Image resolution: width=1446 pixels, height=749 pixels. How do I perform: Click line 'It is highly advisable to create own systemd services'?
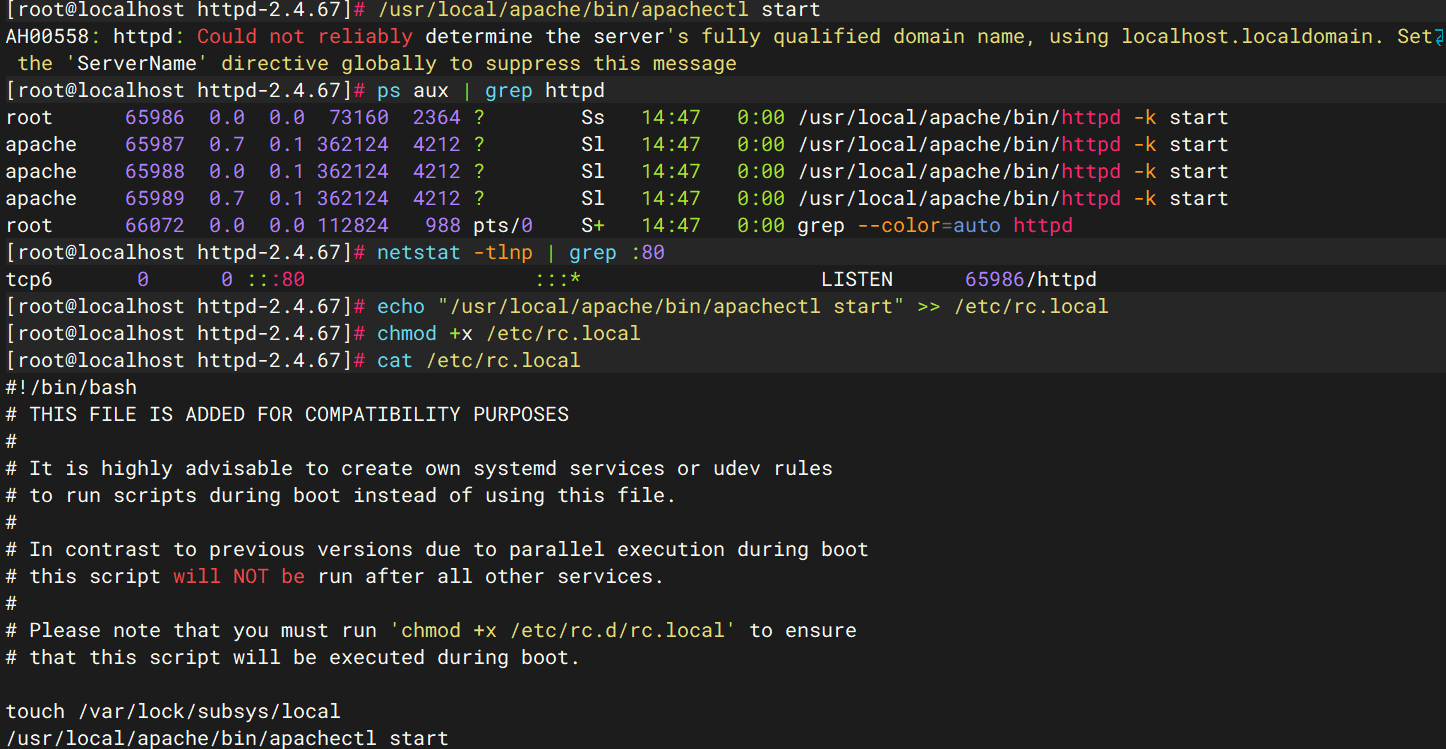pyautogui.click(x=419, y=469)
